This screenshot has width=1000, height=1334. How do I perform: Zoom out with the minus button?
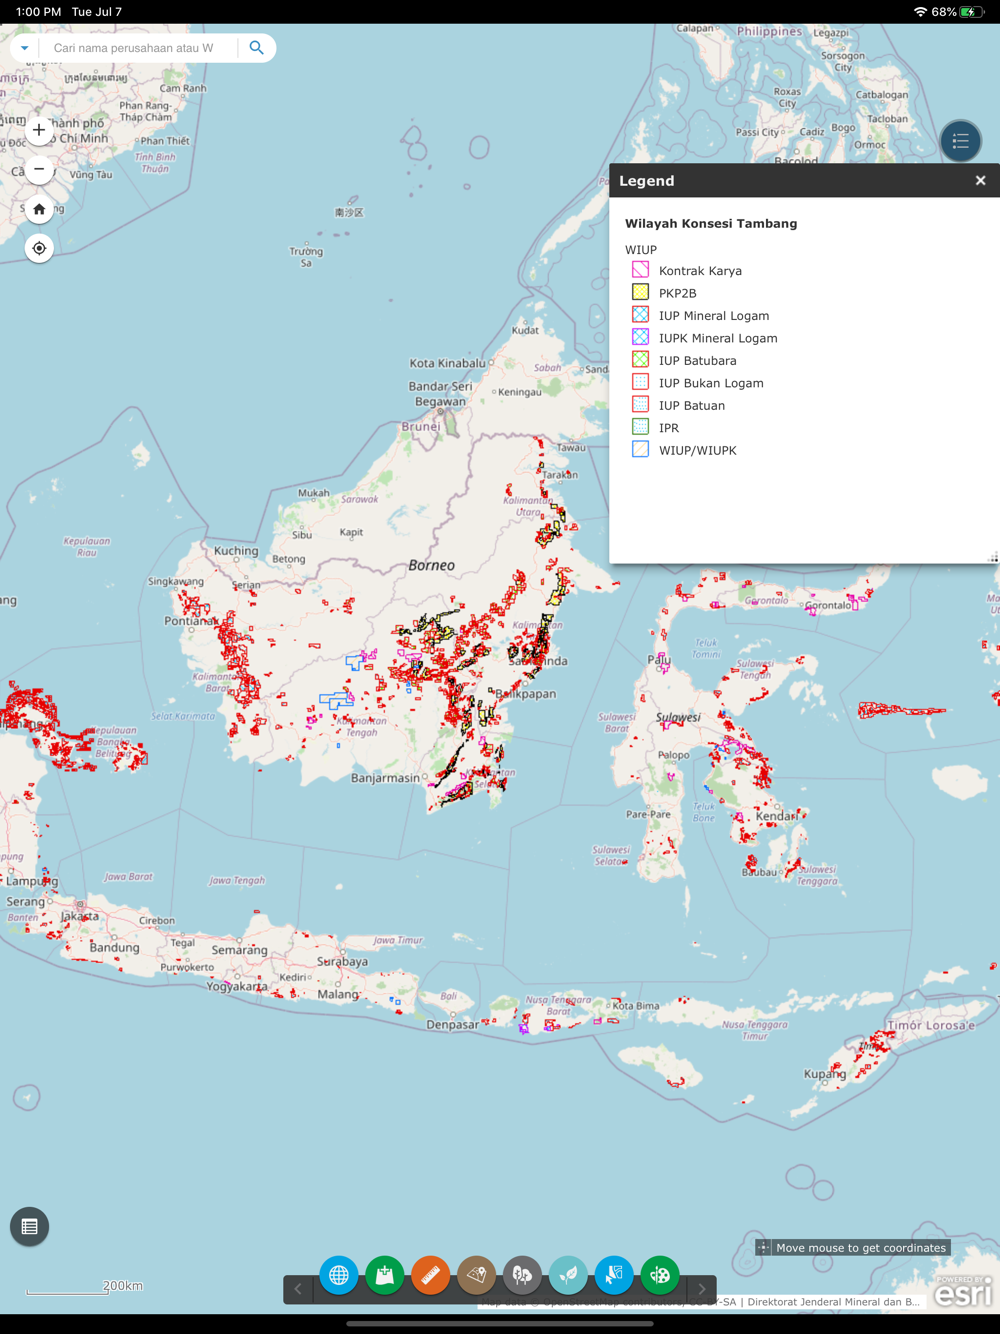39,169
